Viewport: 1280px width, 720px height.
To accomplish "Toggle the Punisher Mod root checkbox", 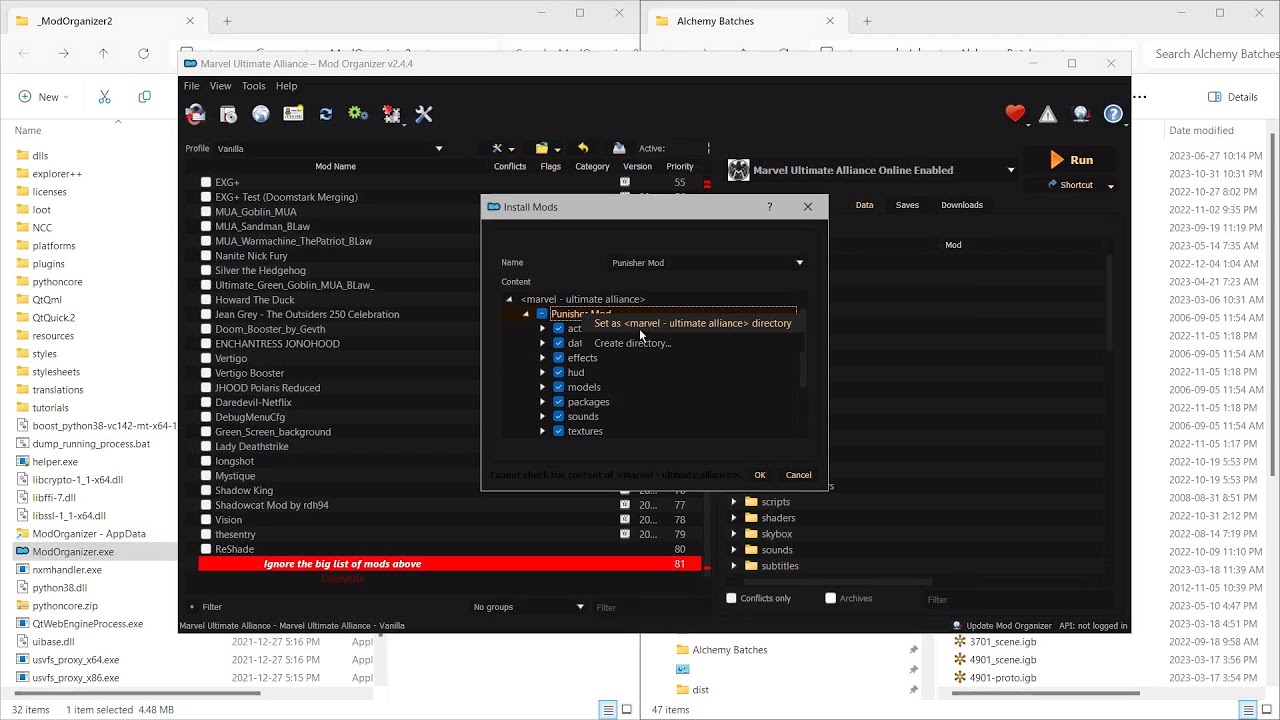I will pyautogui.click(x=542, y=314).
